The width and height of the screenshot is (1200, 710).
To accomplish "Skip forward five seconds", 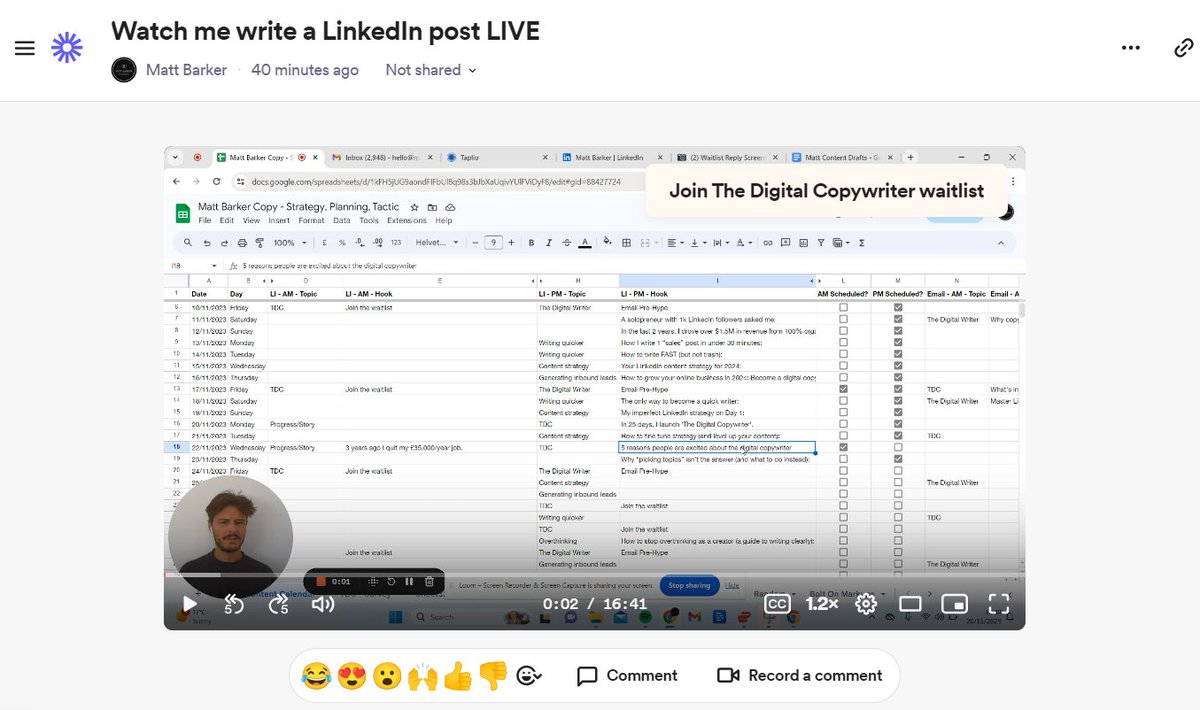I will 278,604.
